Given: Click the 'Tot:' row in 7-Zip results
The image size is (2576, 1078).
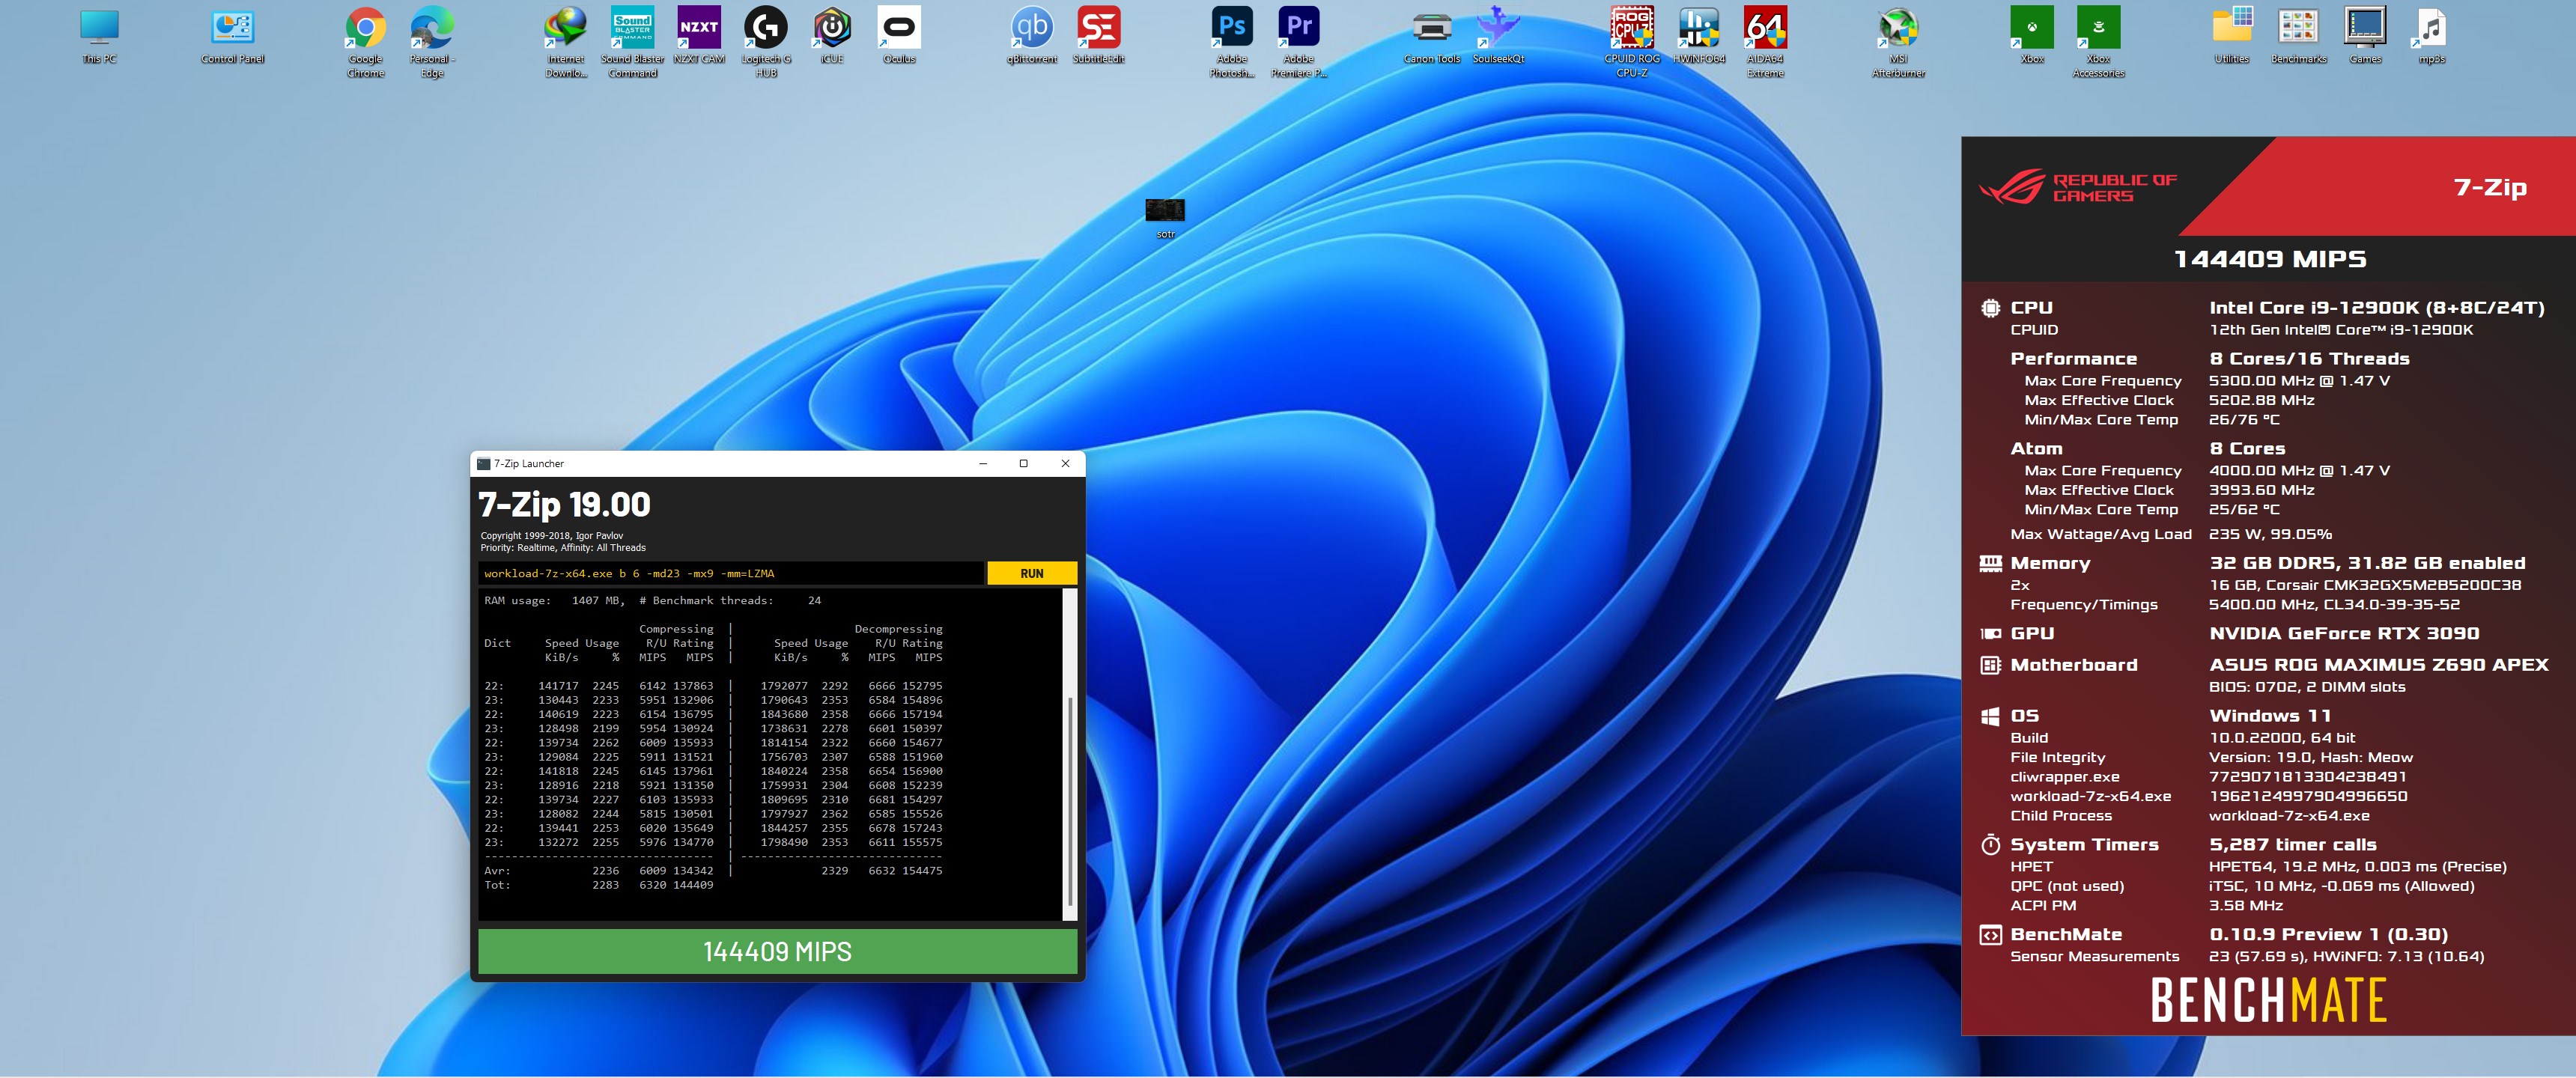Looking at the screenshot, I should pos(599,885).
